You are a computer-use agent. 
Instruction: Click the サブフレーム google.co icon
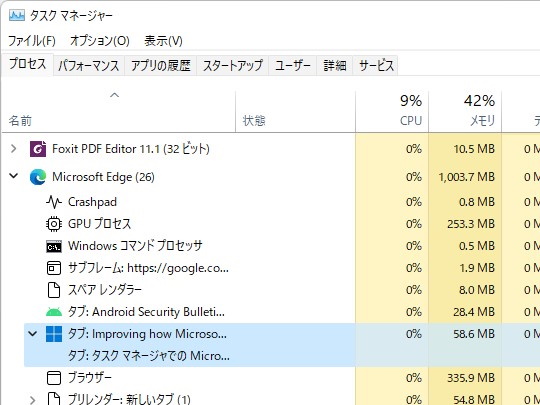point(54,268)
